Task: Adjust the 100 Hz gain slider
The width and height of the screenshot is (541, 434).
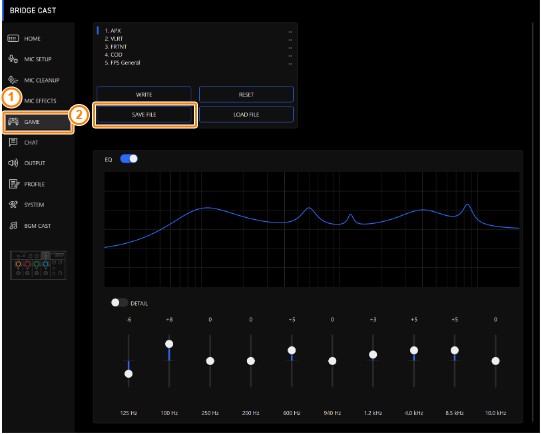Action: pyautogui.click(x=169, y=344)
